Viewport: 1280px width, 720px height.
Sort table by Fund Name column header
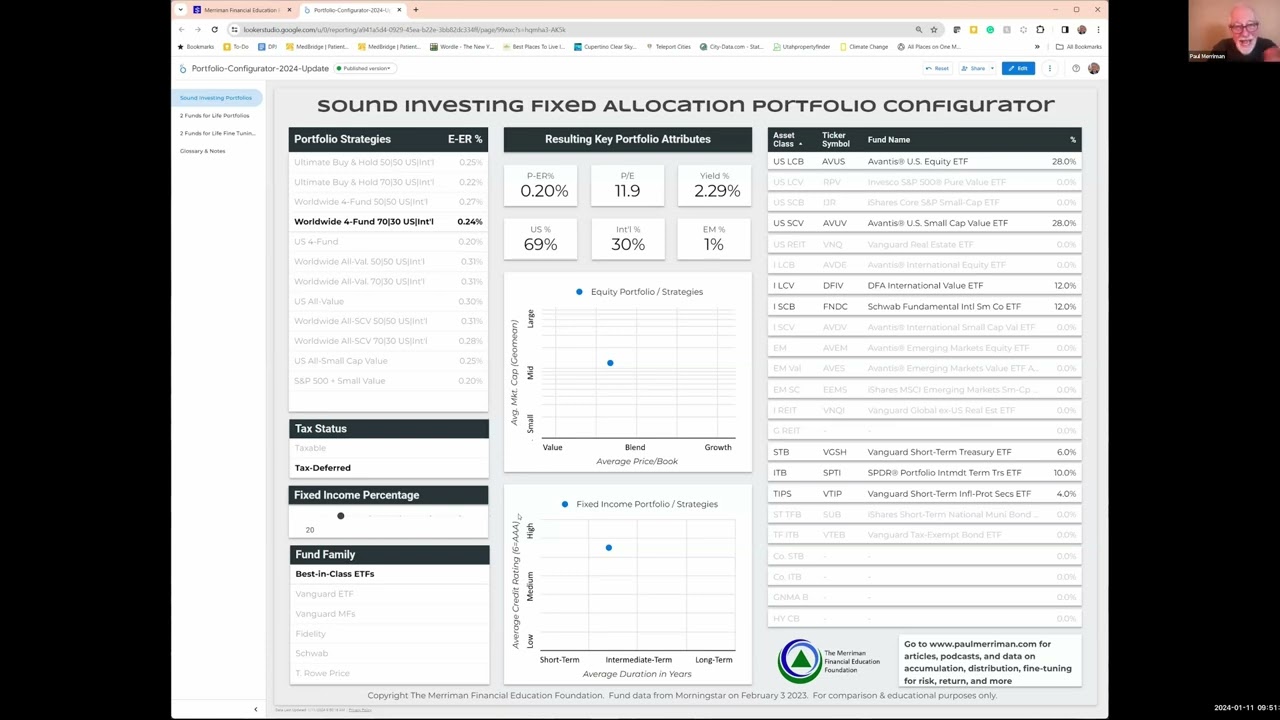click(x=888, y=140)
